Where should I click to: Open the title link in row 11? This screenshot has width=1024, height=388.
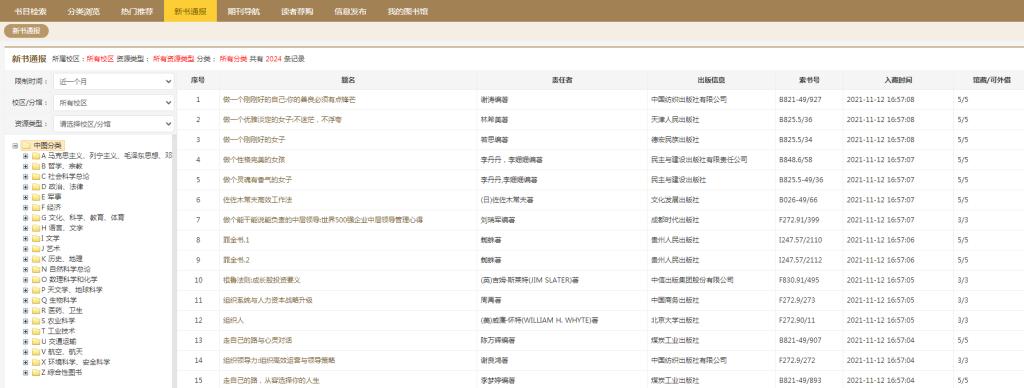pyautogui.click(x=268, y=300)
